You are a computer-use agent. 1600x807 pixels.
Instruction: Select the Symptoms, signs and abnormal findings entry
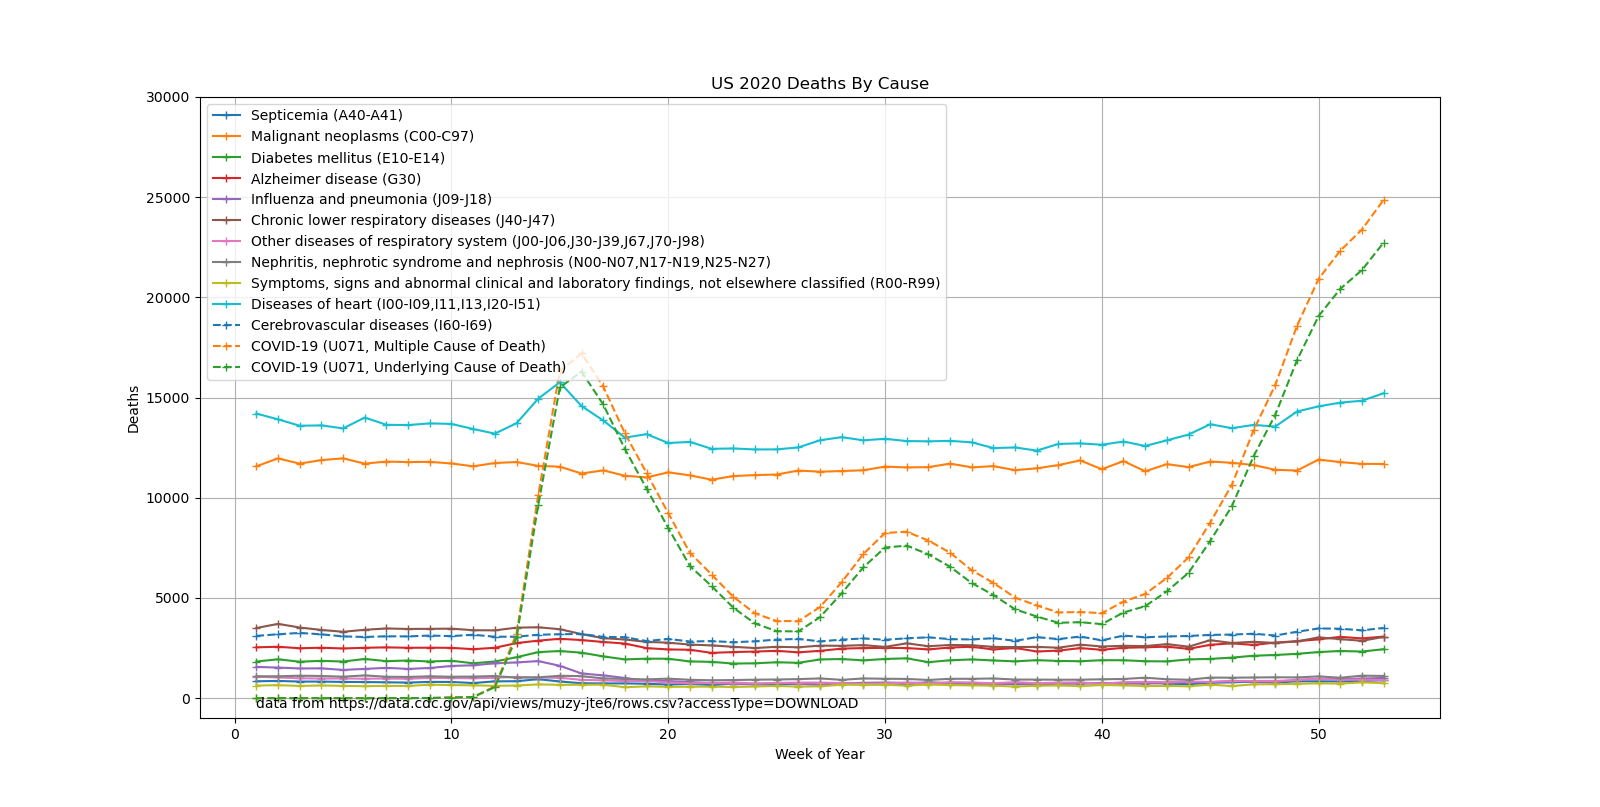pyautogui.click(x=595, y=284)
